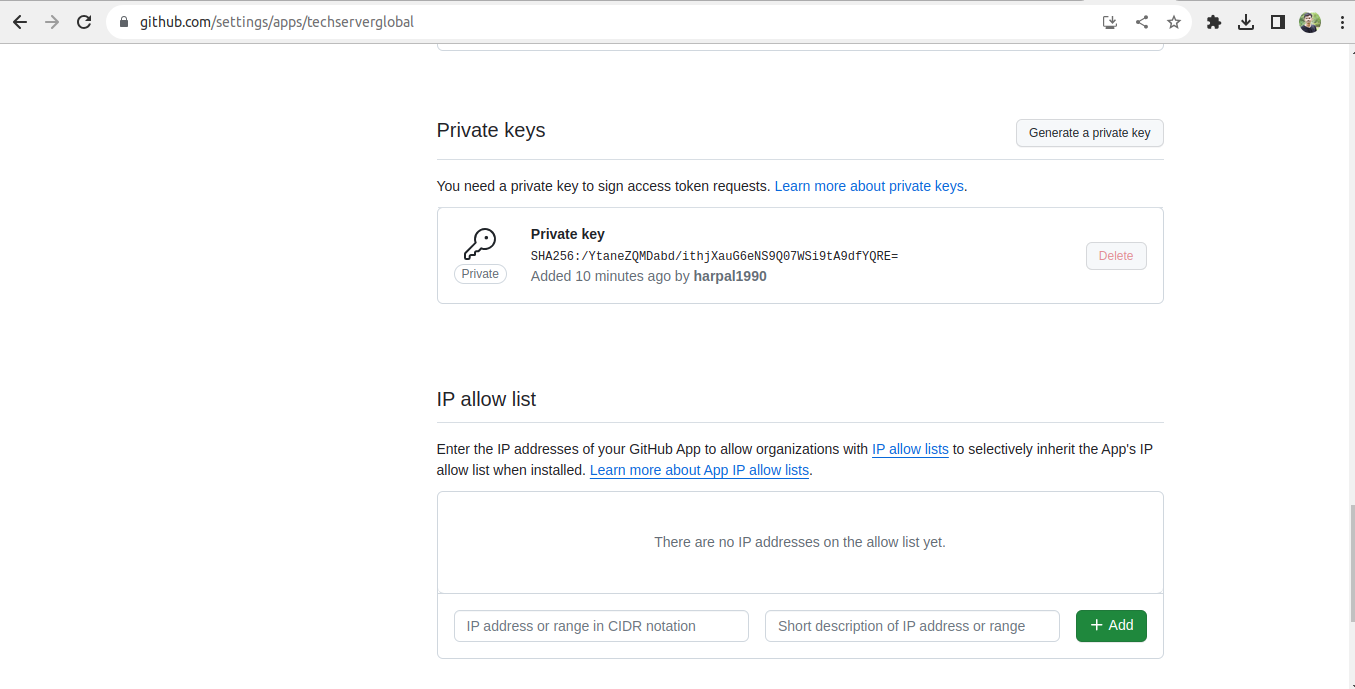Open the IP allow lists link
The width and height of the screenshot is (1355, 689).
coord(910,449)
